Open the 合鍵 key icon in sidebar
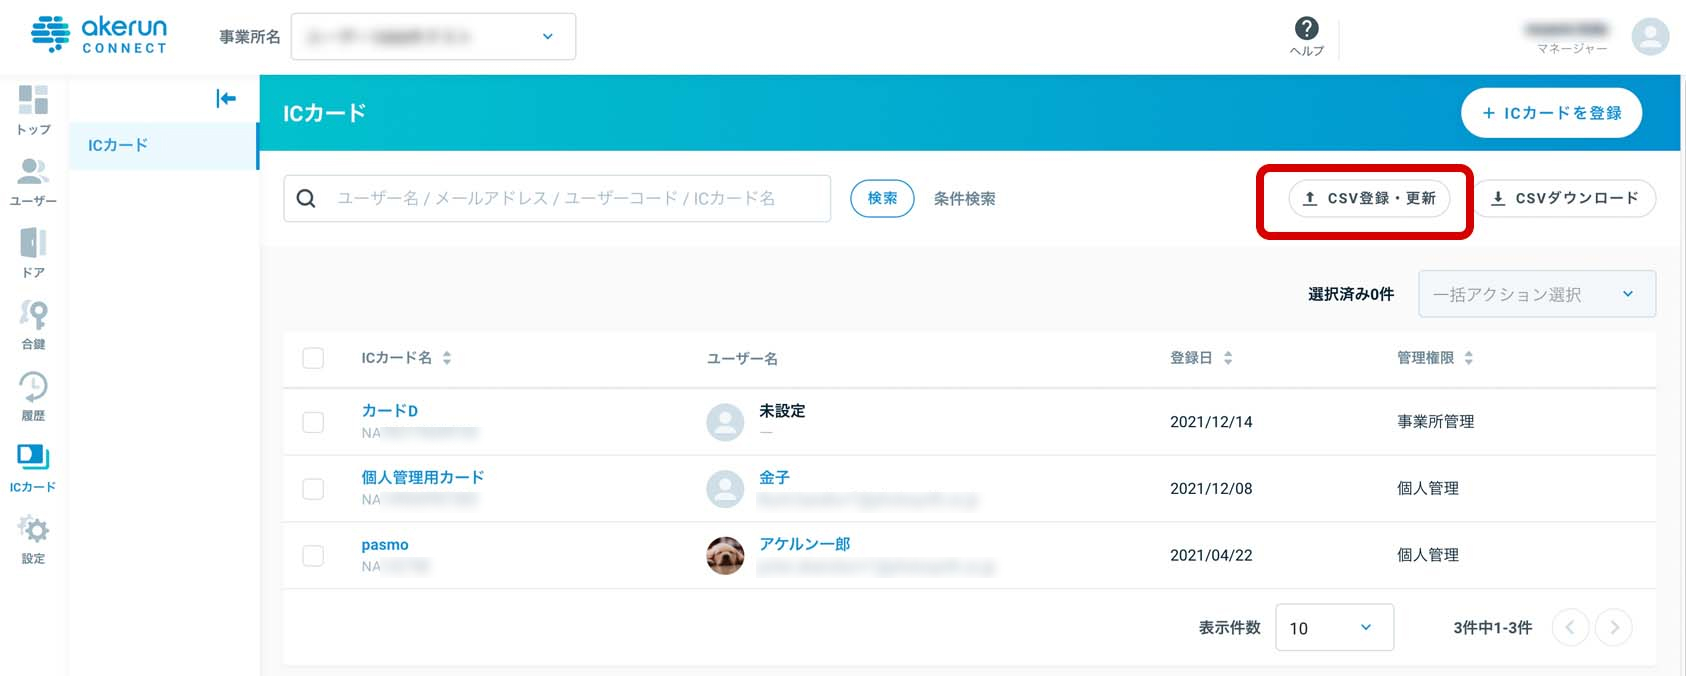The image size is (1686, 676). 33,315
